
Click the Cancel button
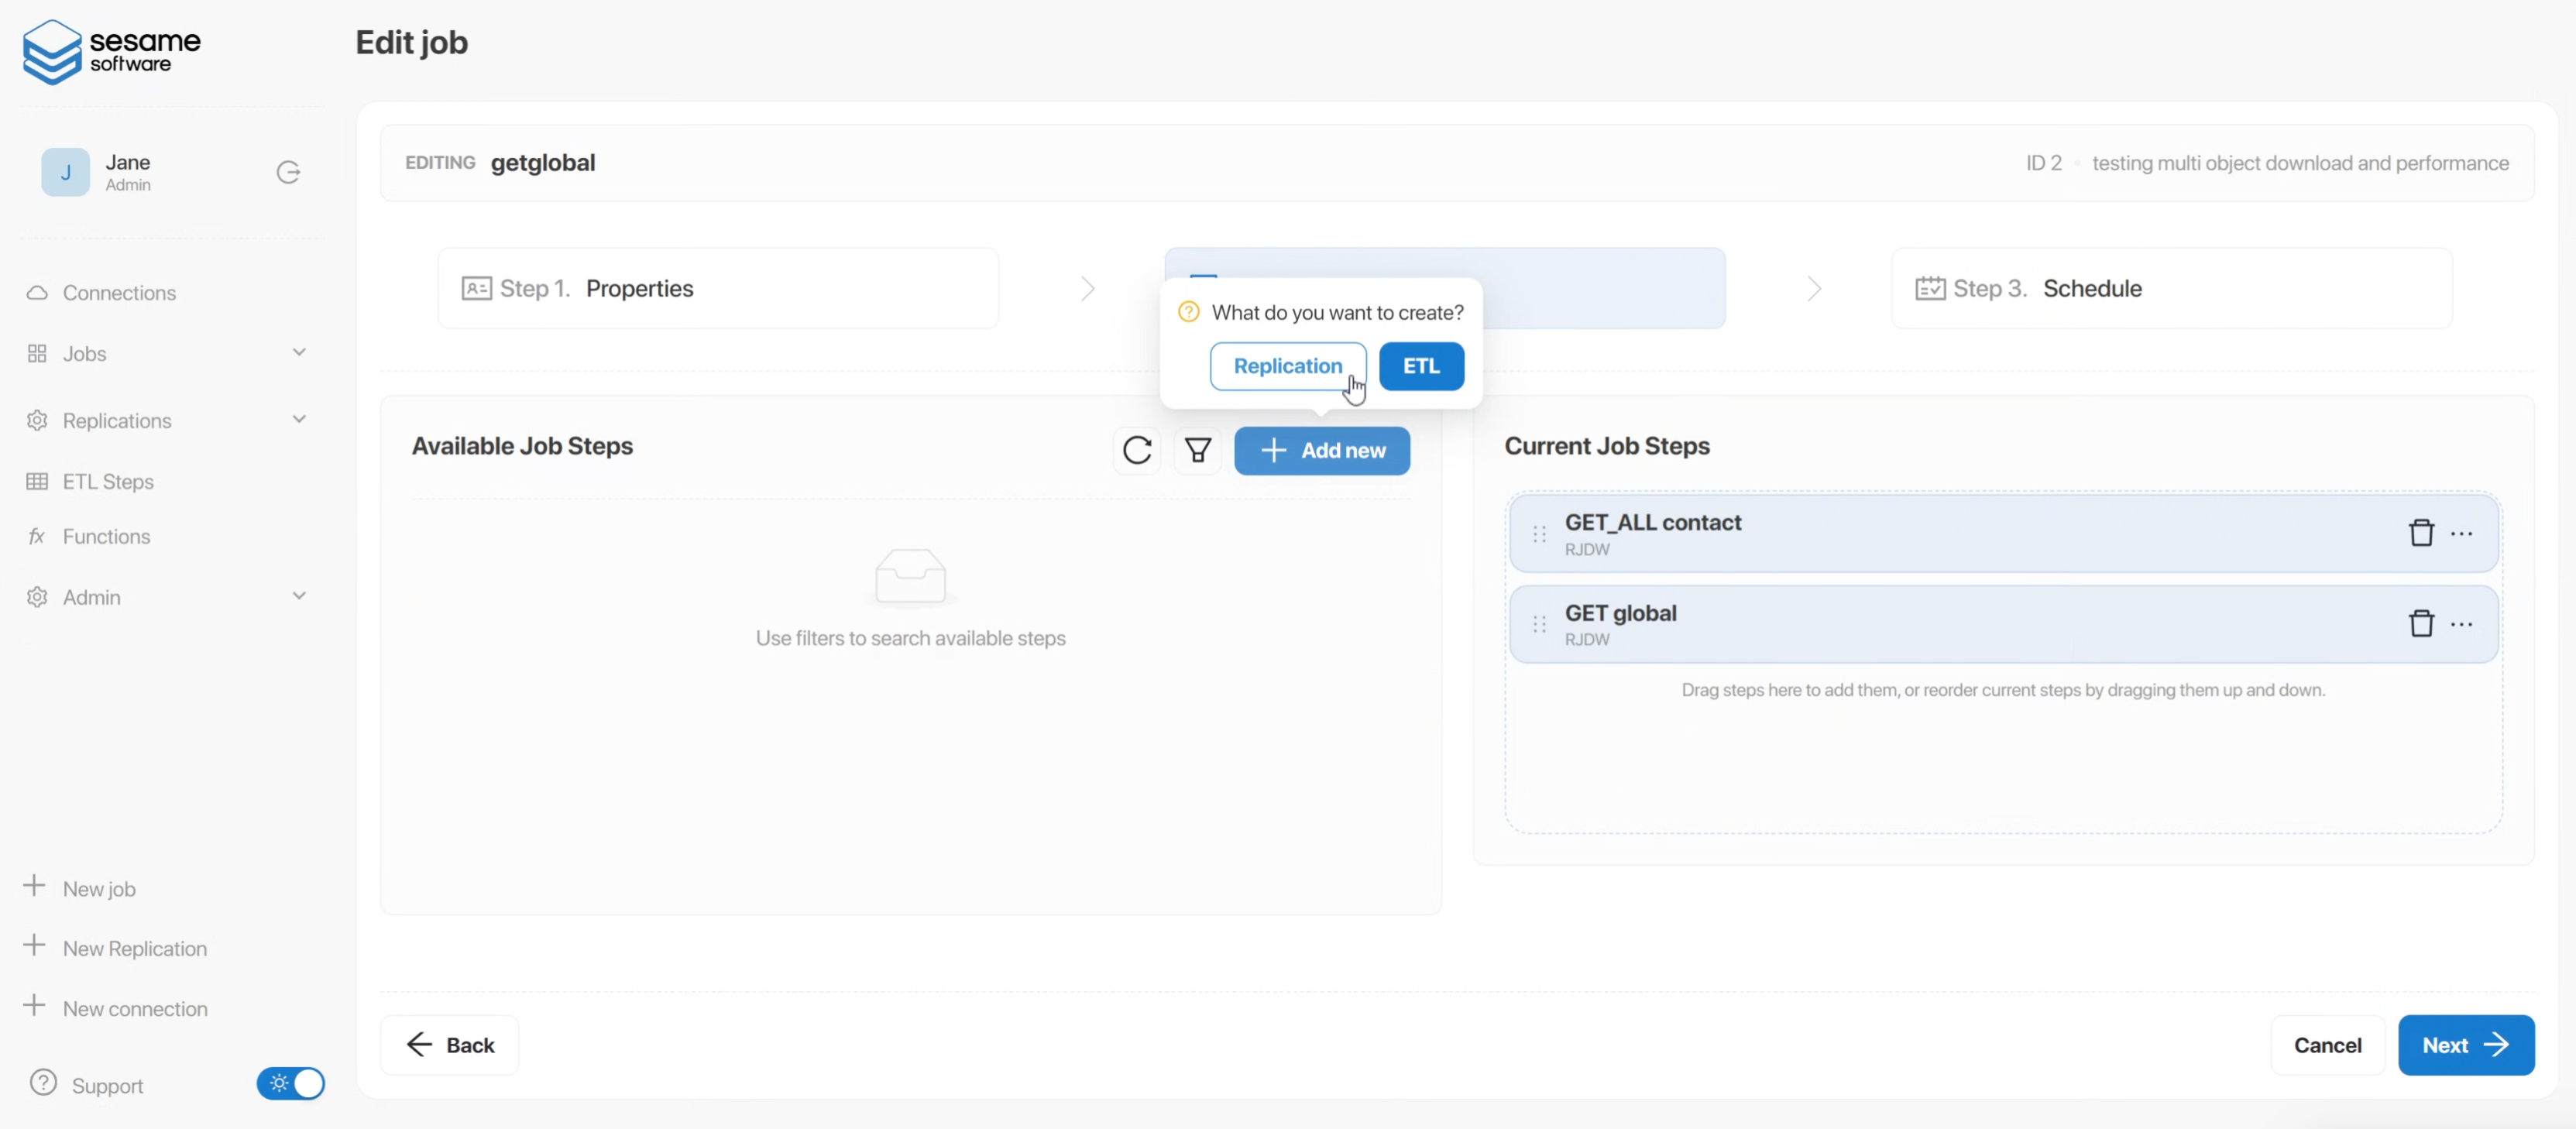[2327, 1045]
